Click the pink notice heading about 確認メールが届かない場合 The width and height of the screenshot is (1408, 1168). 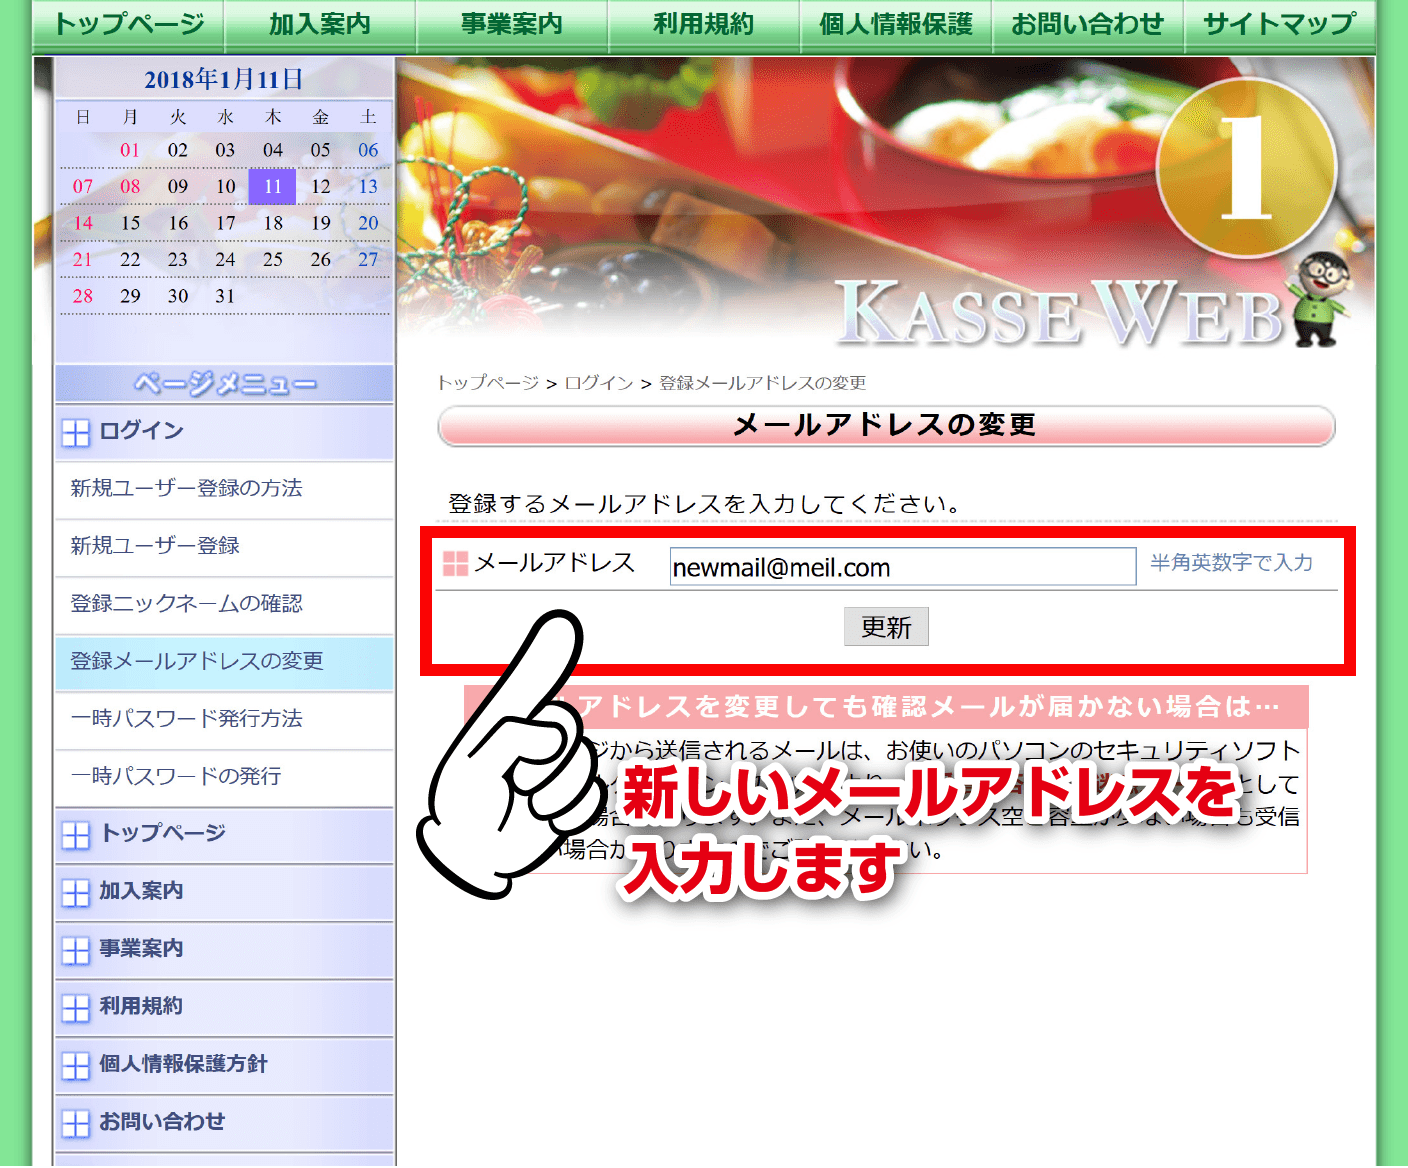tap(886, 707)
